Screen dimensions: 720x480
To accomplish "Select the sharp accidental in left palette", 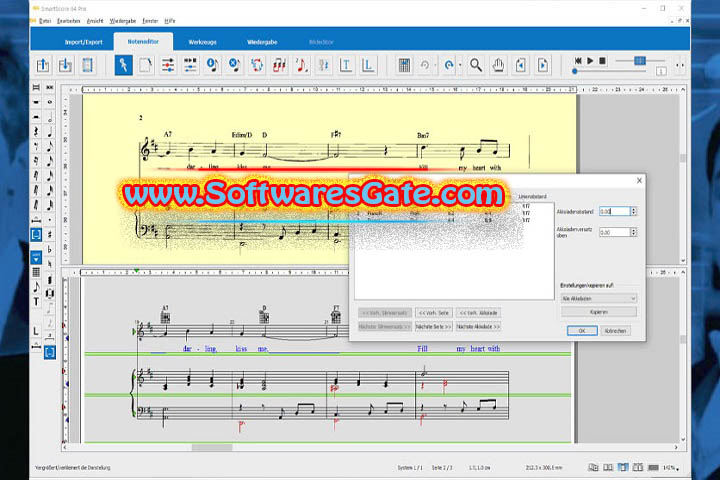I will [50, 234].
